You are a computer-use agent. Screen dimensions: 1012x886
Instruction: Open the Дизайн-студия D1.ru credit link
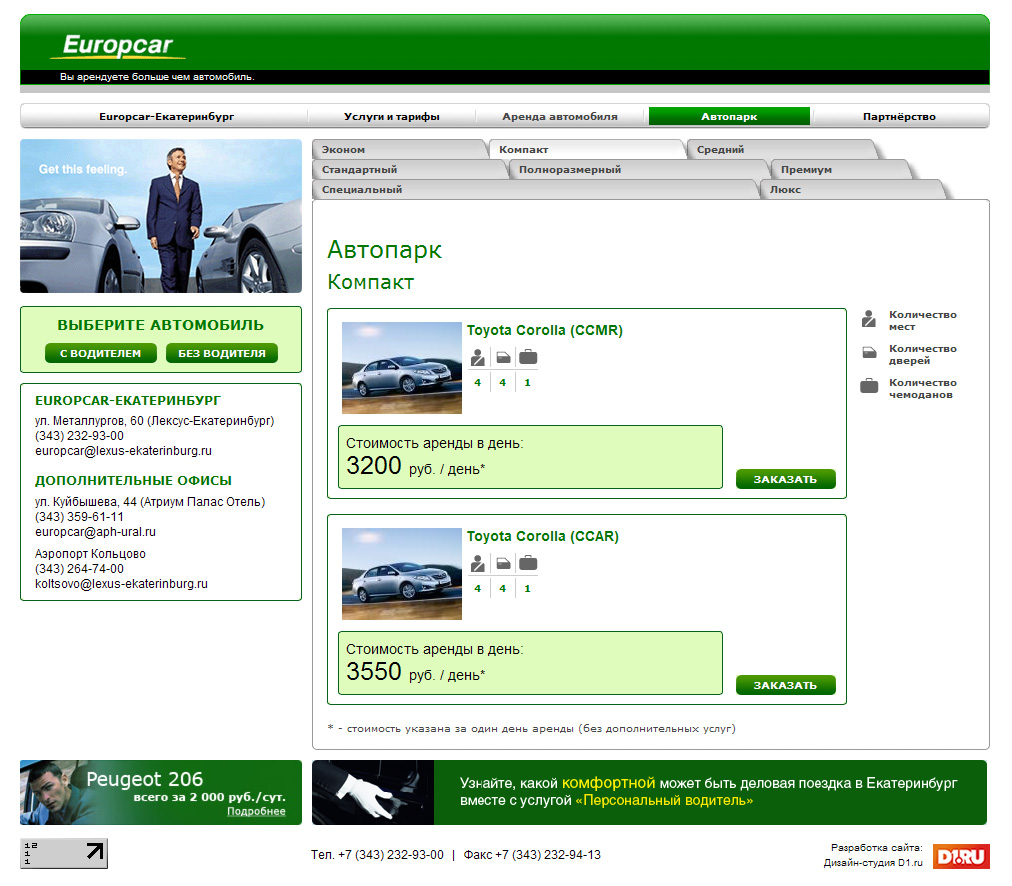[x=873, y=863]
